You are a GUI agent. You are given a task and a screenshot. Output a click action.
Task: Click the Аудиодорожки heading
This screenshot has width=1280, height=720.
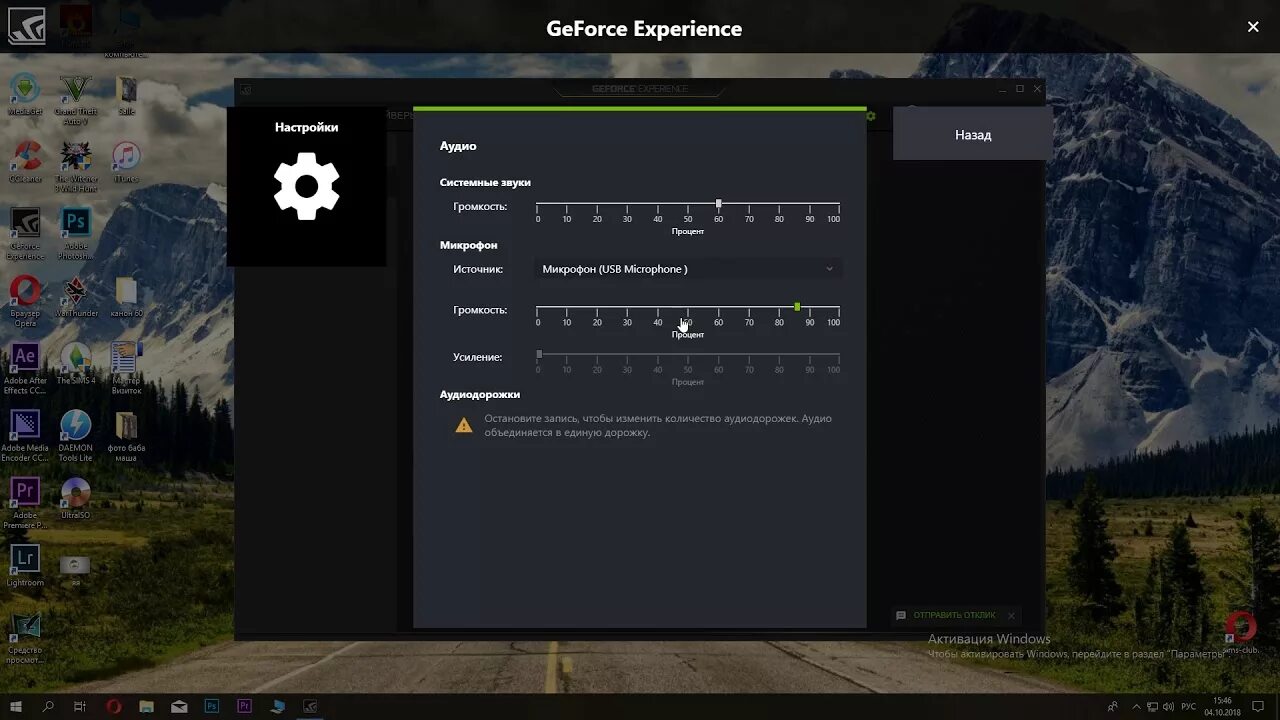[480, 394]
